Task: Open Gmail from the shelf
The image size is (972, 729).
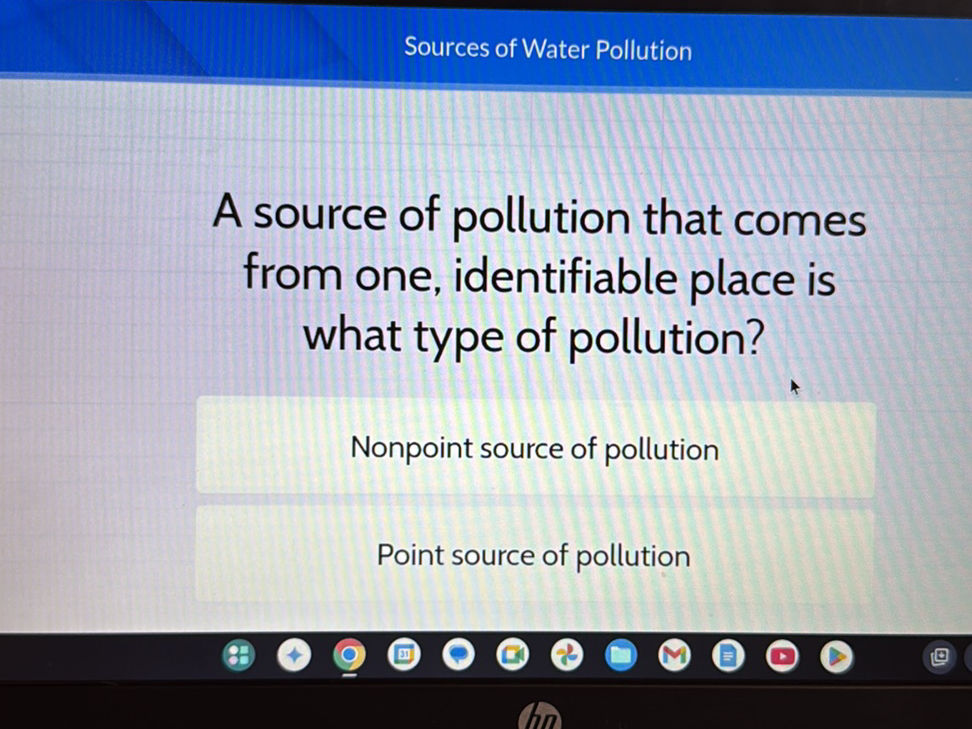Action: (x=675, y=657)
